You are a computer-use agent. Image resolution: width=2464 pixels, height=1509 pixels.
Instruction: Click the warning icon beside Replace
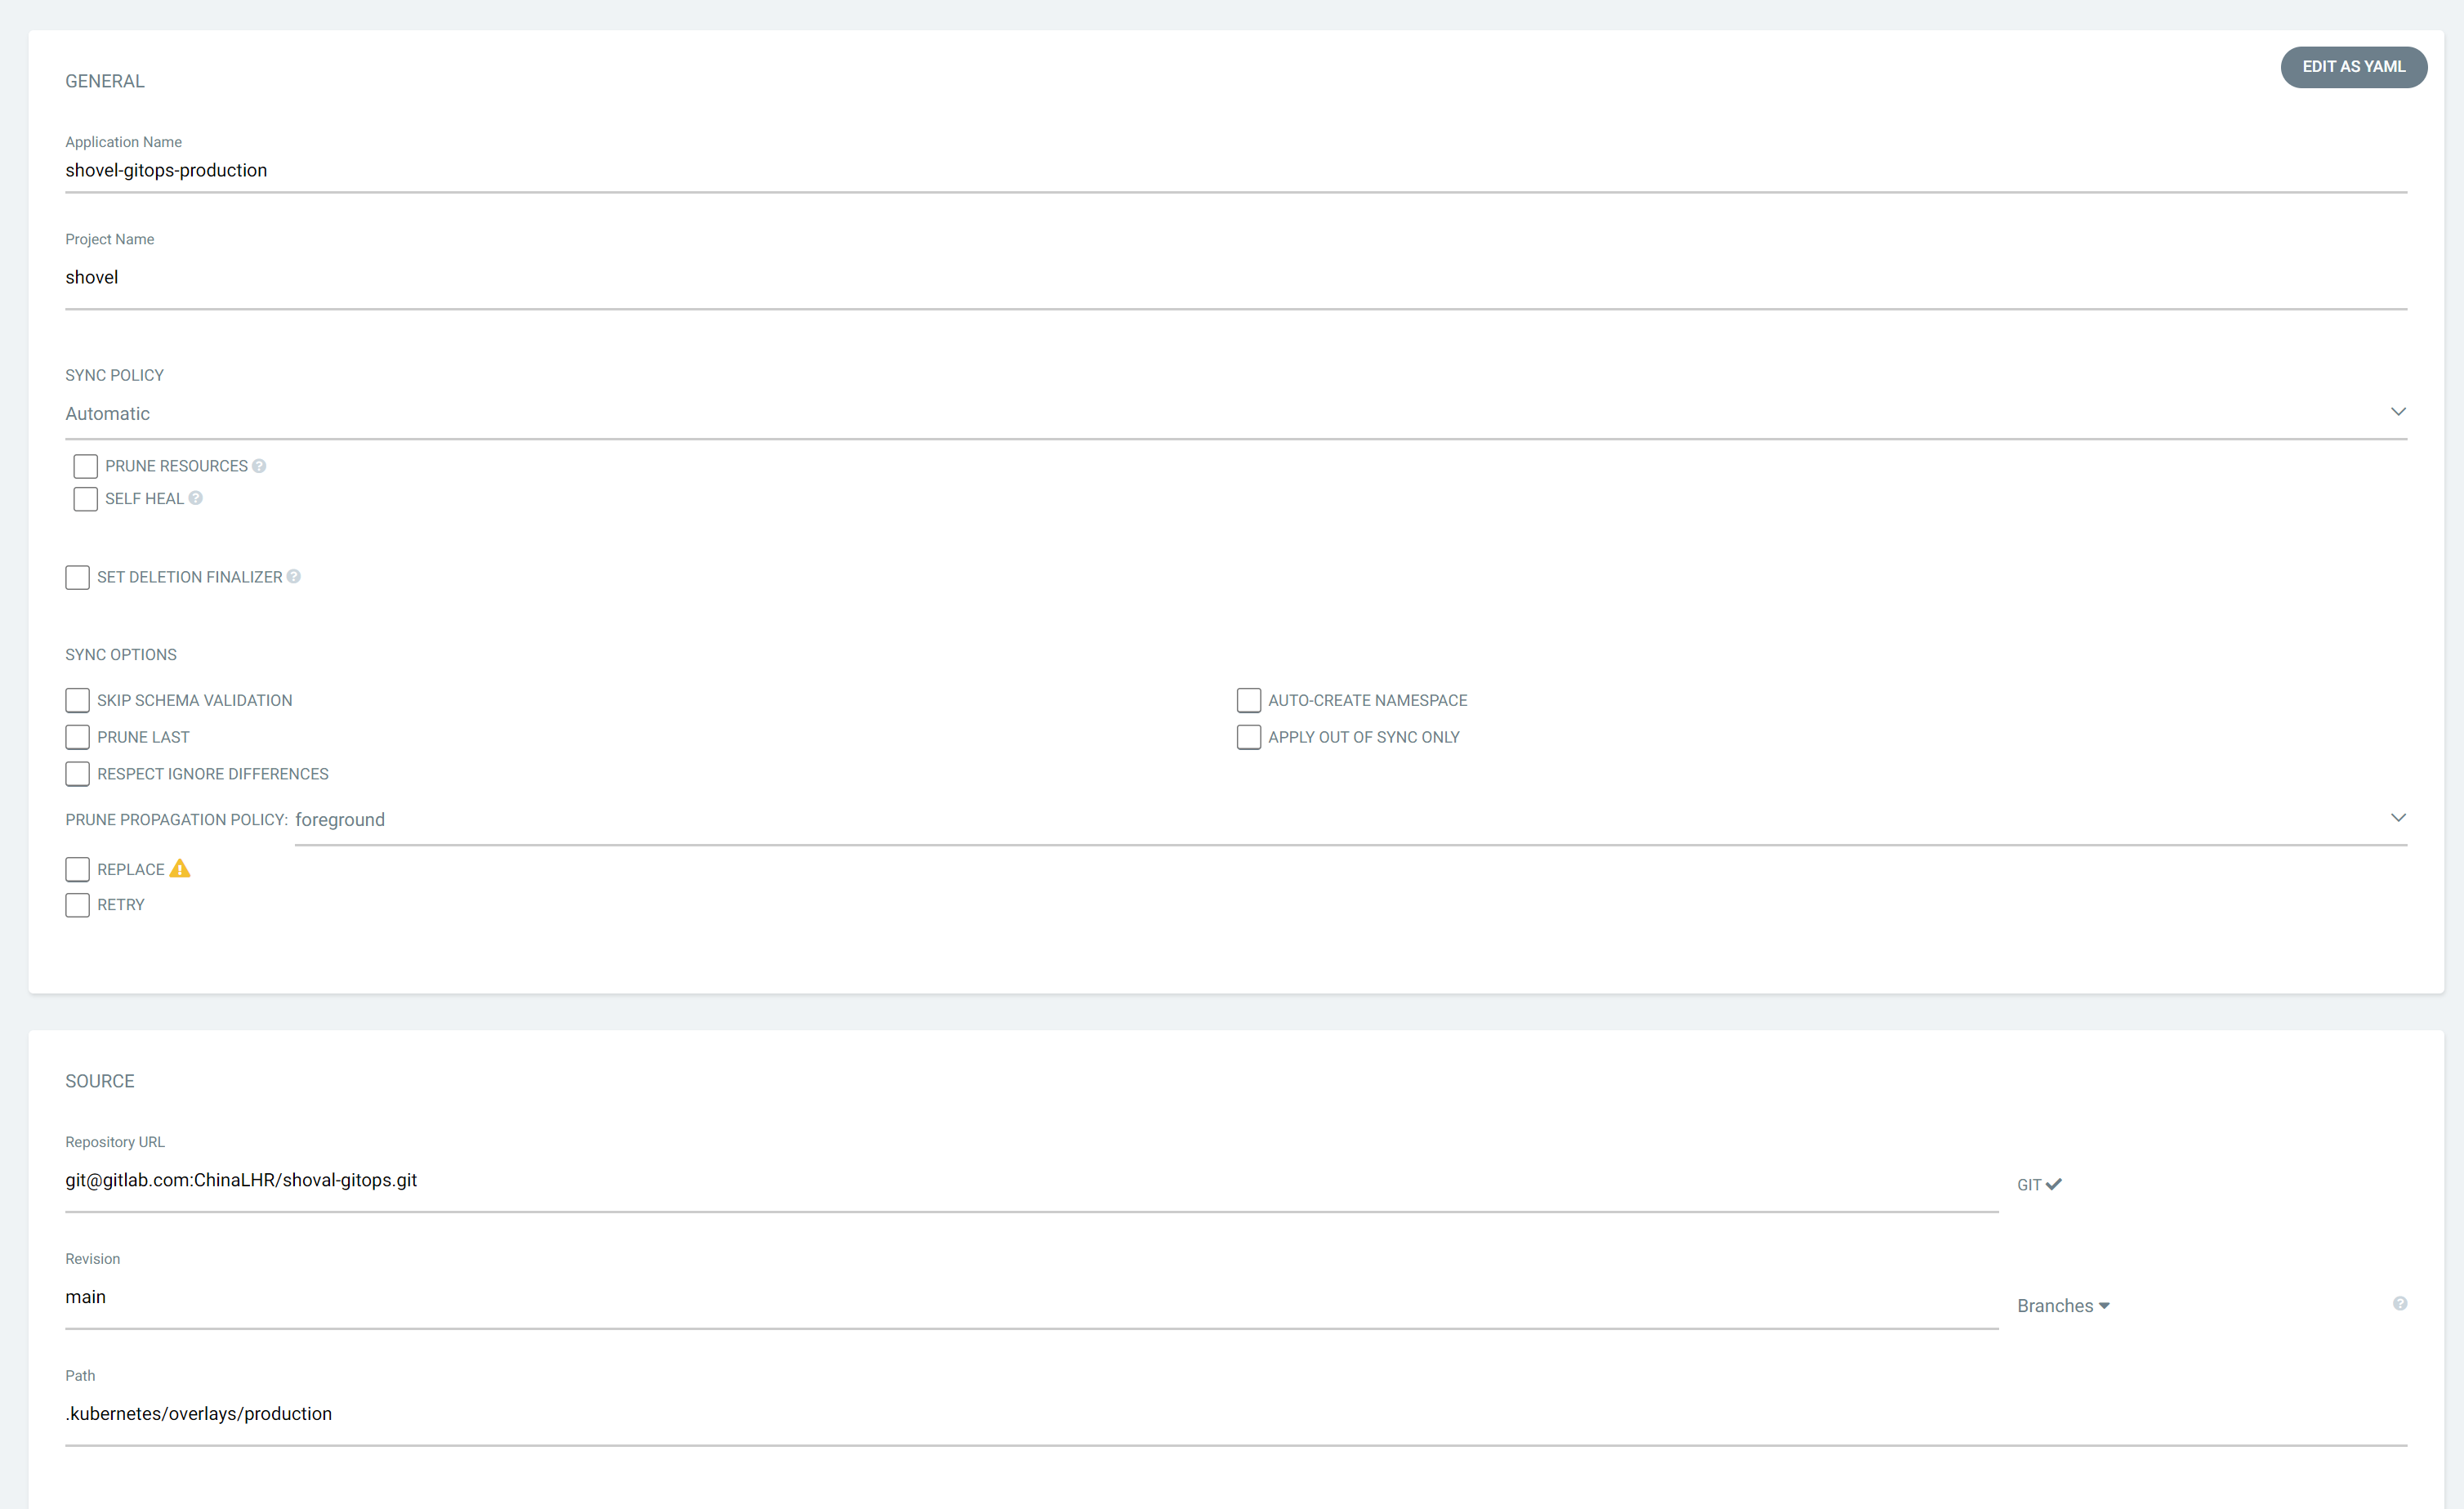click(x=180, y=869)
